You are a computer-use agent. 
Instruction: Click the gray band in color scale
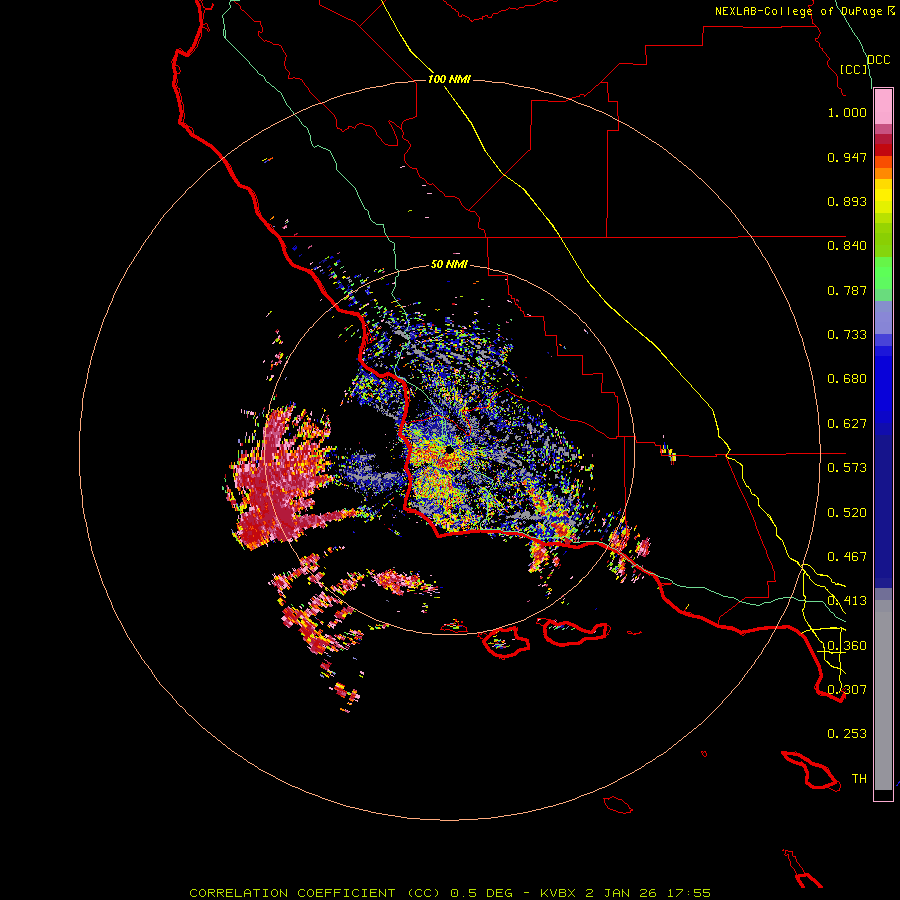point(883,695)
